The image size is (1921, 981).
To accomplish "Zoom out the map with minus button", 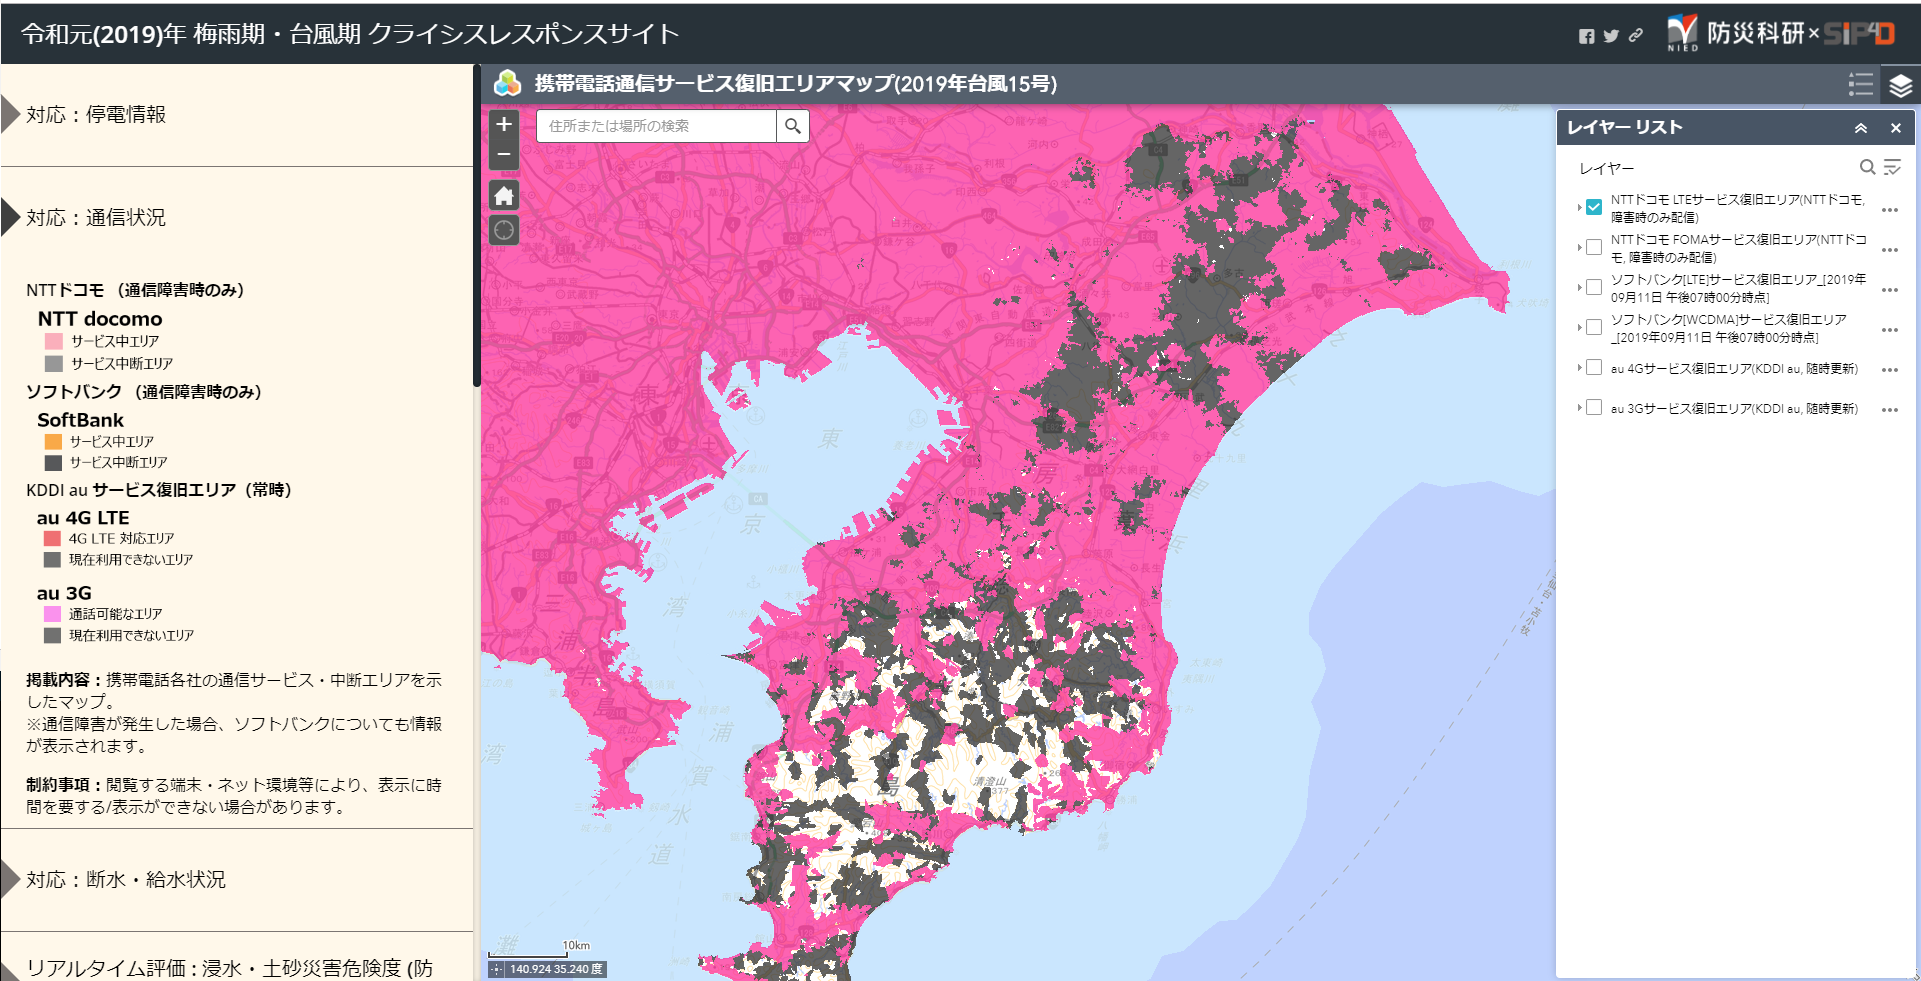I will coord(504,155).
